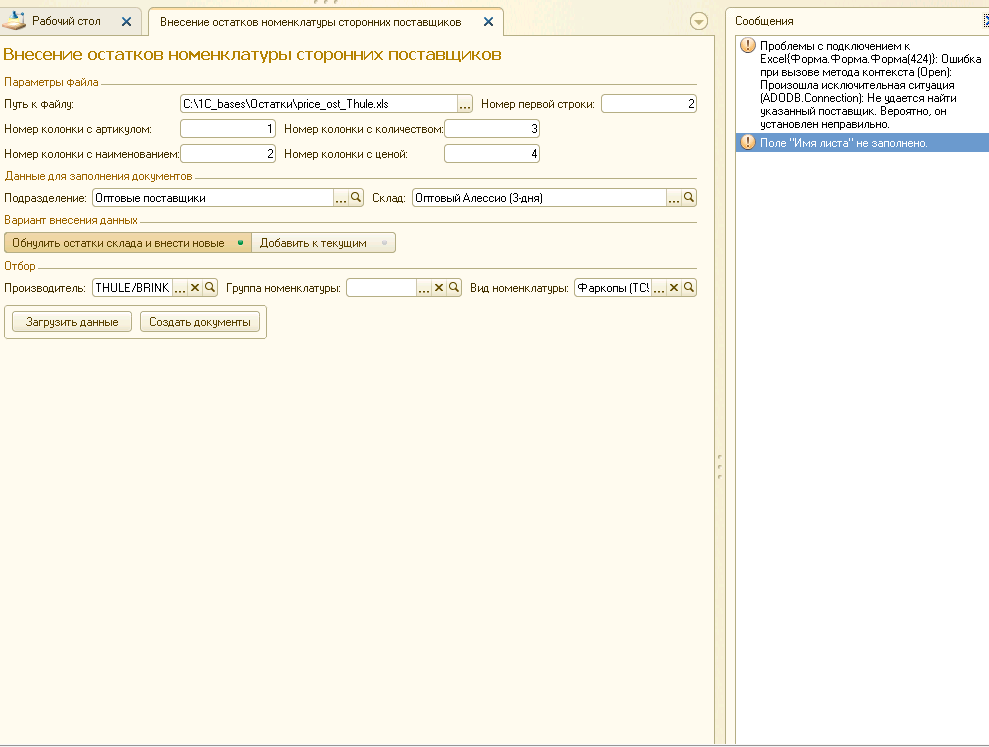The image size is (989, 747).
Task: Open Группа номенклатуры selection list
Action: tap(424, 288)
